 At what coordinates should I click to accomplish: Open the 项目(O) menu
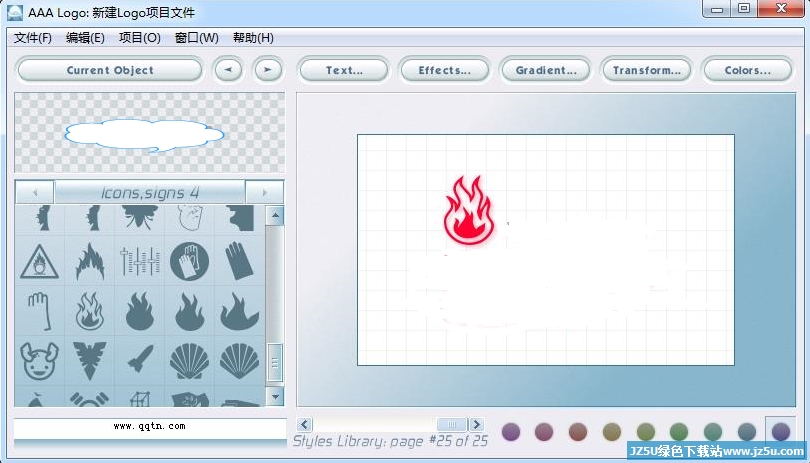(x=139, y=38)
